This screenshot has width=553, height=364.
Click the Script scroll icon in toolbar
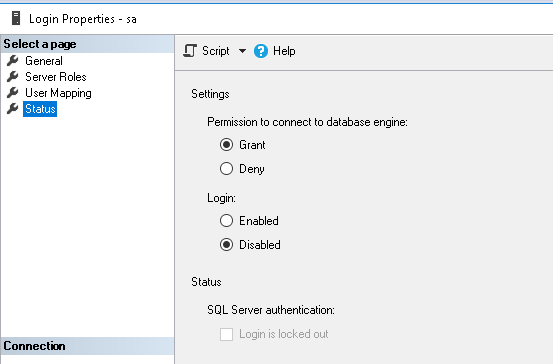tap(190, 51)
